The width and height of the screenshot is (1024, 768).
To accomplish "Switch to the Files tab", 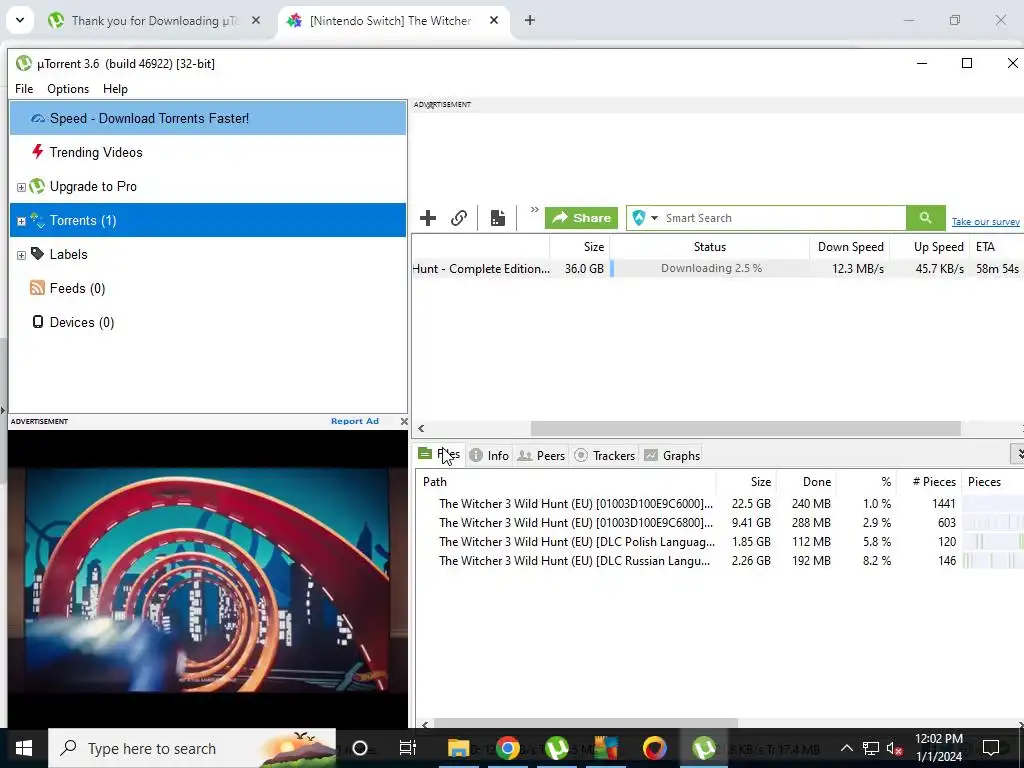I will [x=440, y=455].
